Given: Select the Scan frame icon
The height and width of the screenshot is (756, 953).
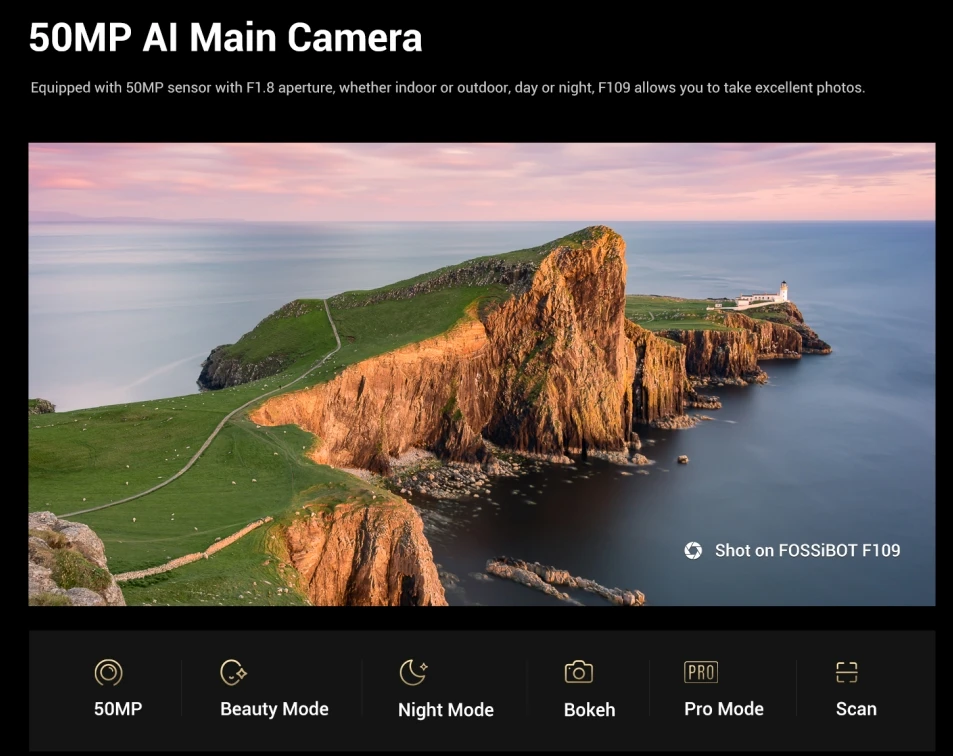Looking at the screenshot, I should click(x=847, y=672).
